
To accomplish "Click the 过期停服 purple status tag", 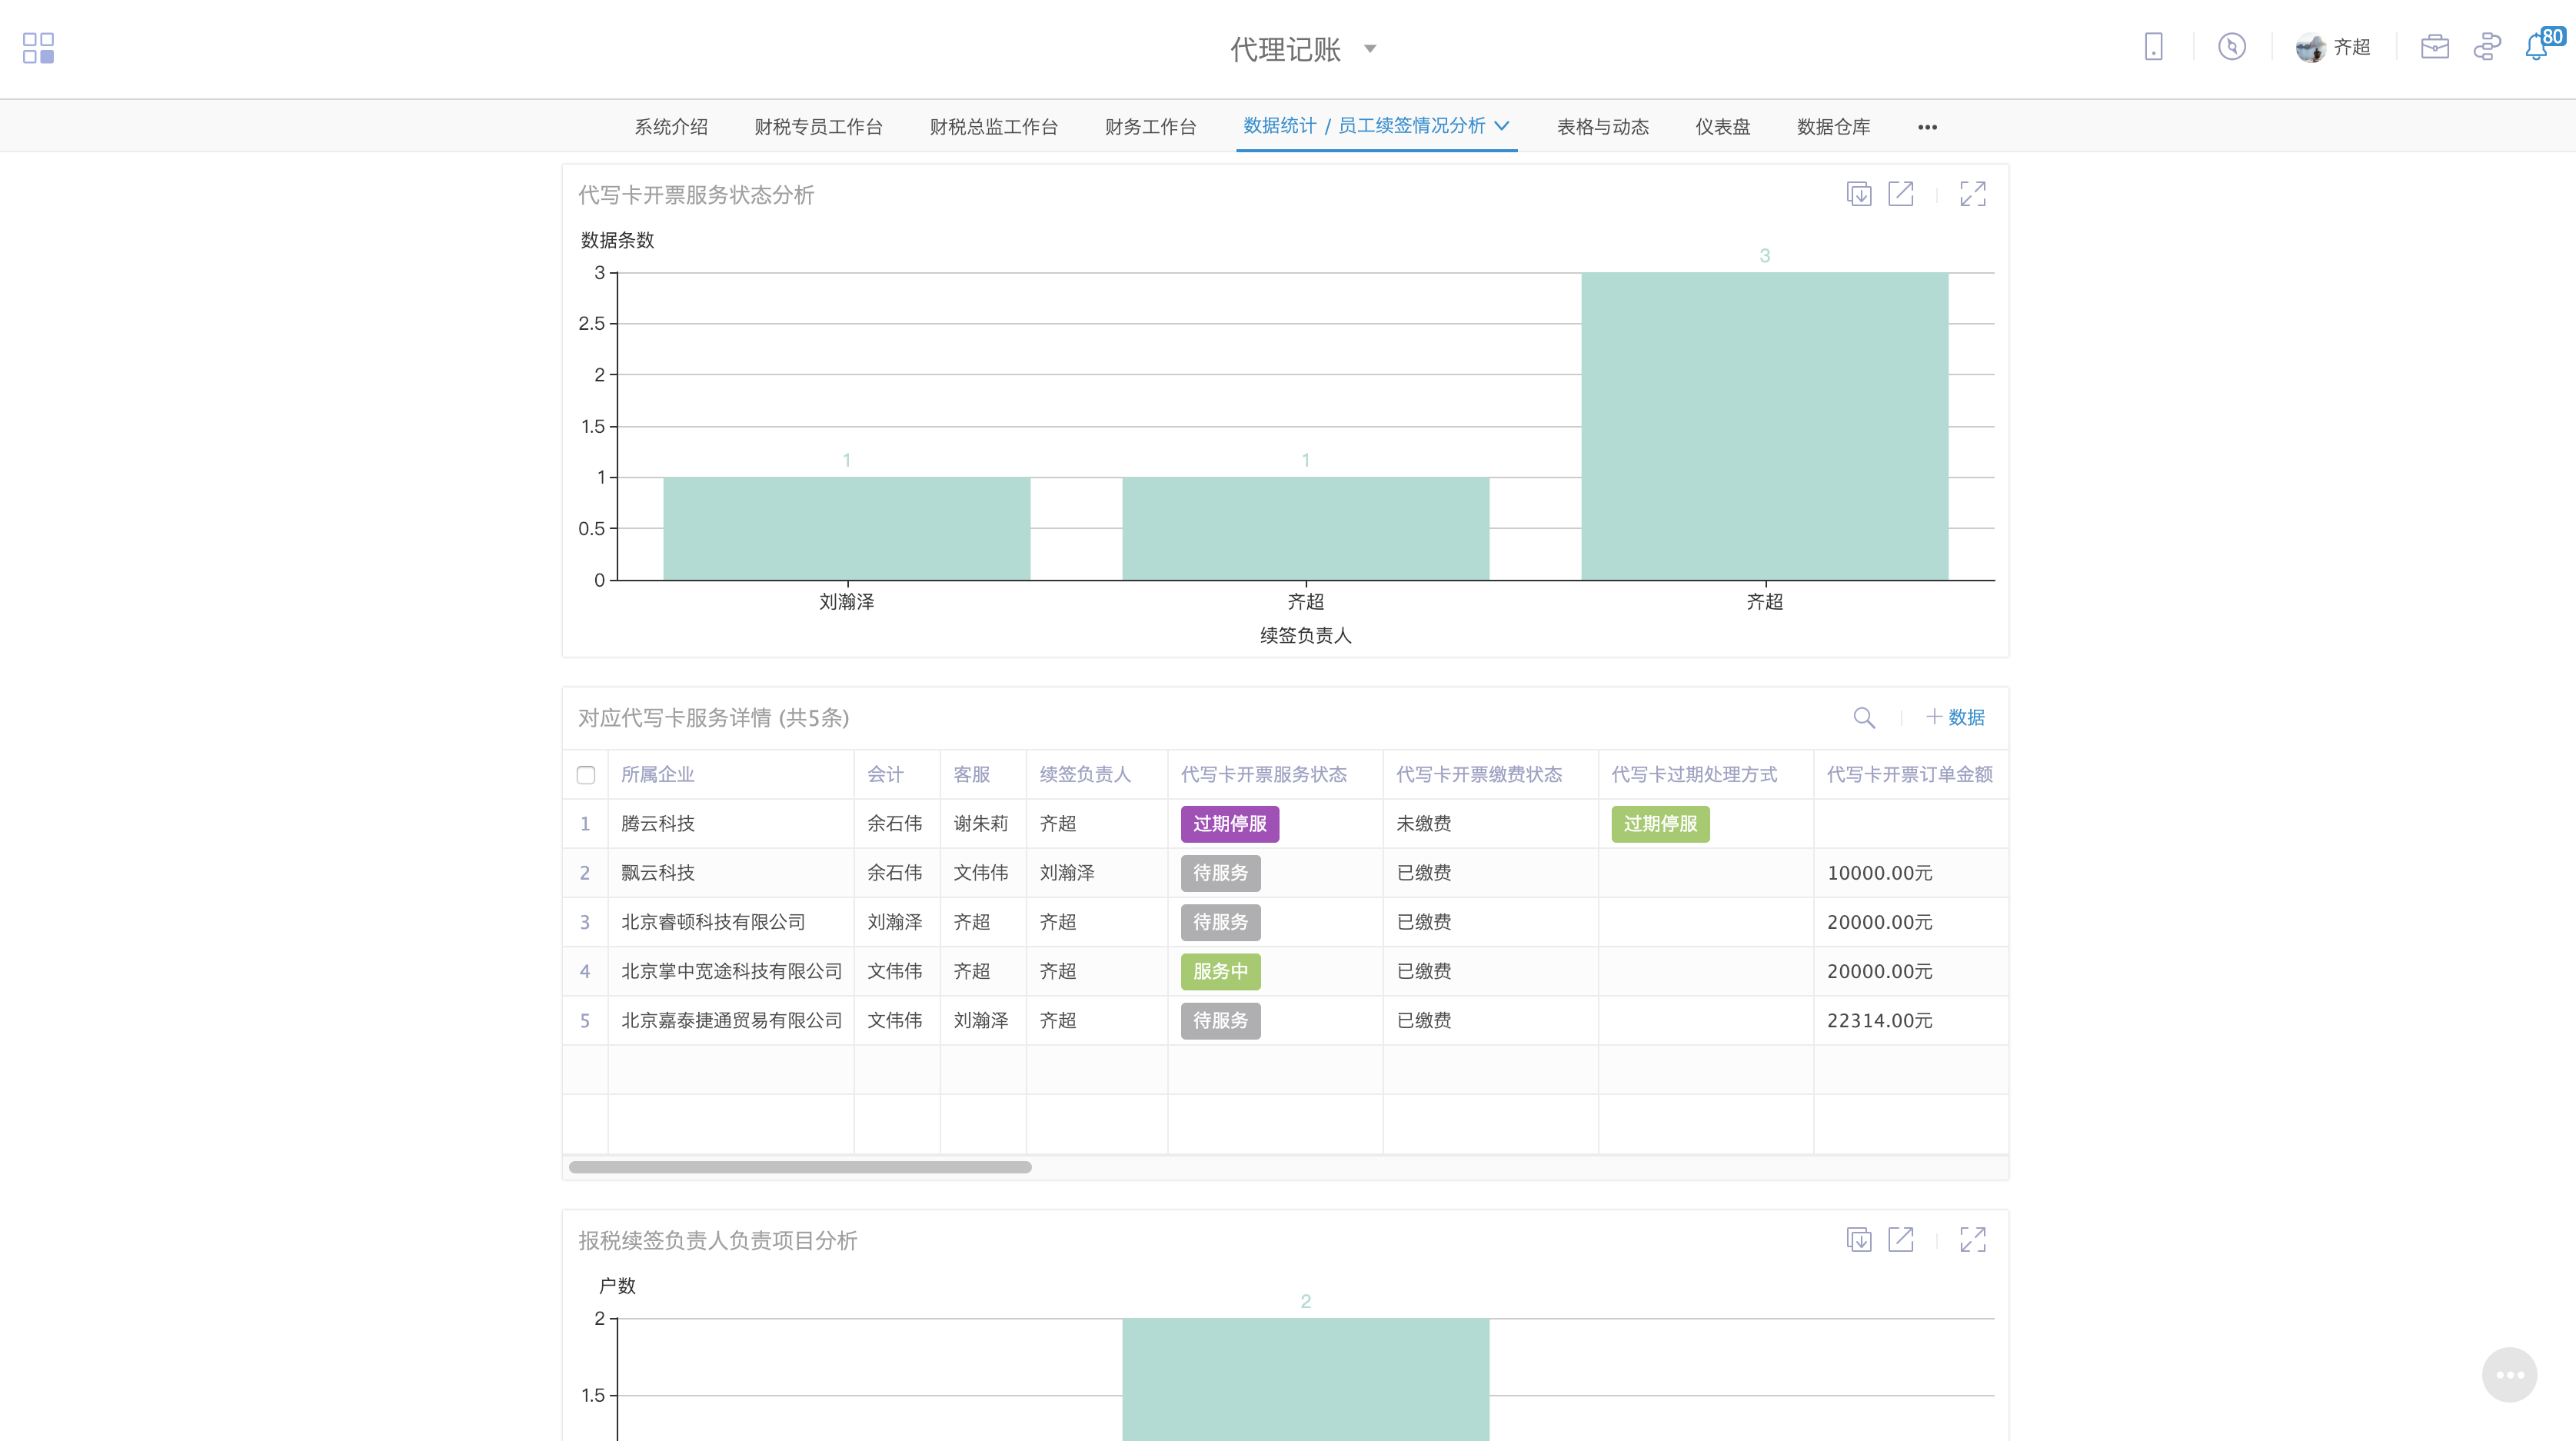I will 1229,824.
